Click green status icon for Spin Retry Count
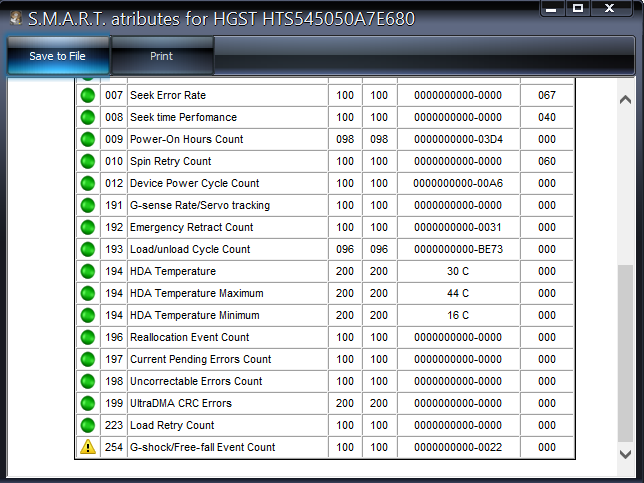Viewport: 644px width, 483px height. 87,161
